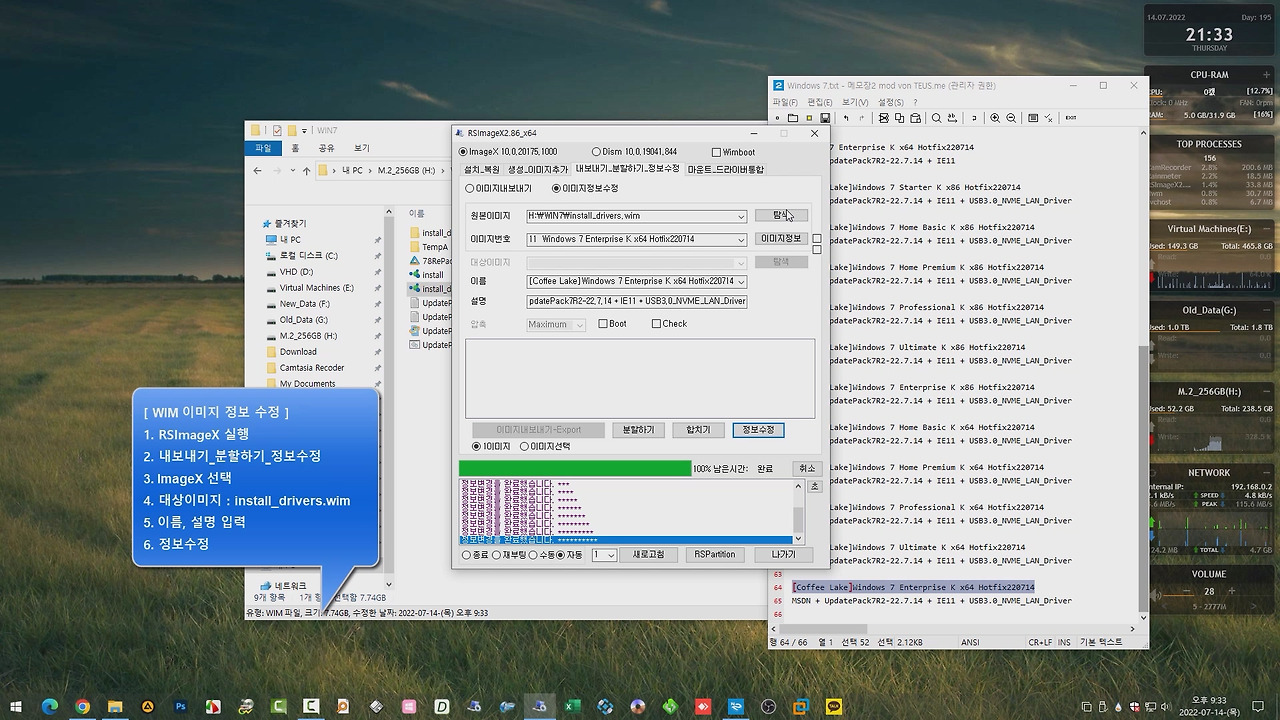
Task: Click the RSPartition button
Action: (x=715, y=555)
